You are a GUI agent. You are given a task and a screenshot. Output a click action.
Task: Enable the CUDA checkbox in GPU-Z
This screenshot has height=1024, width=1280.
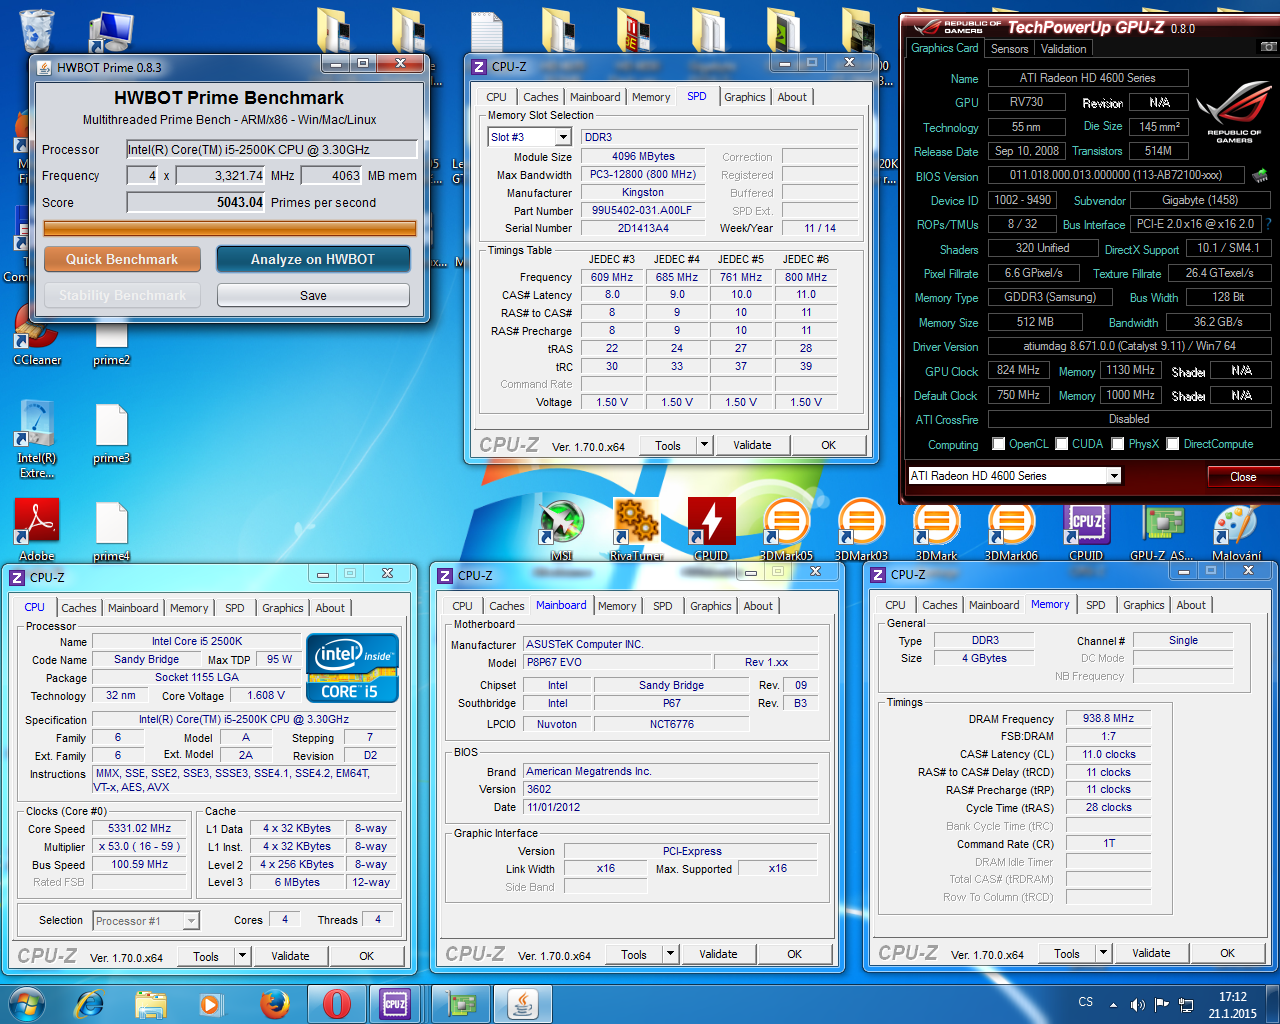[1062, 444]
